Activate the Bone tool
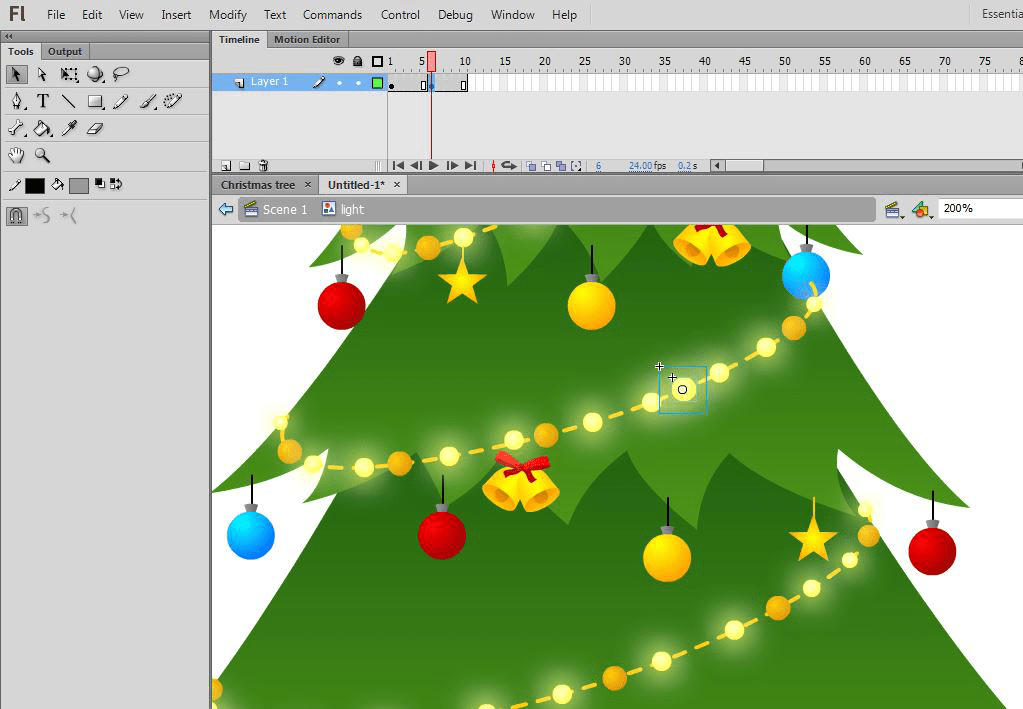 coord(15,128)
